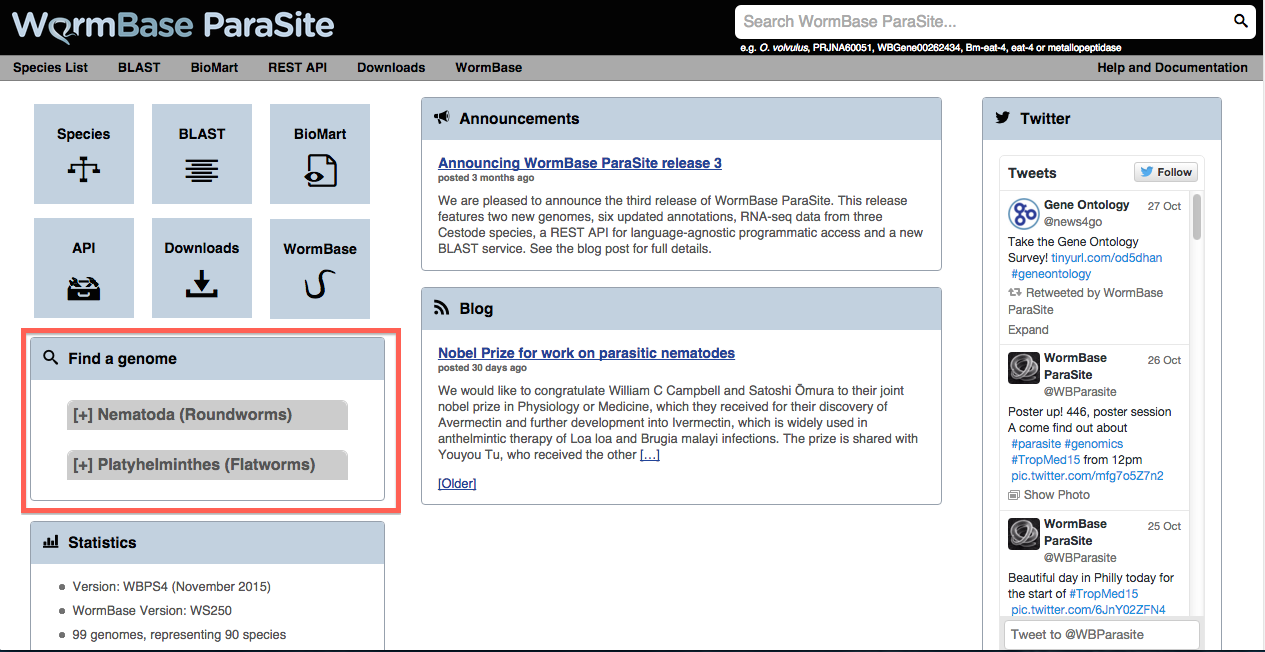The height and width of the screenshot is (652, 1265).
Task: Focus the Search WormBase ParaSite field
Action: click(980, 21)
